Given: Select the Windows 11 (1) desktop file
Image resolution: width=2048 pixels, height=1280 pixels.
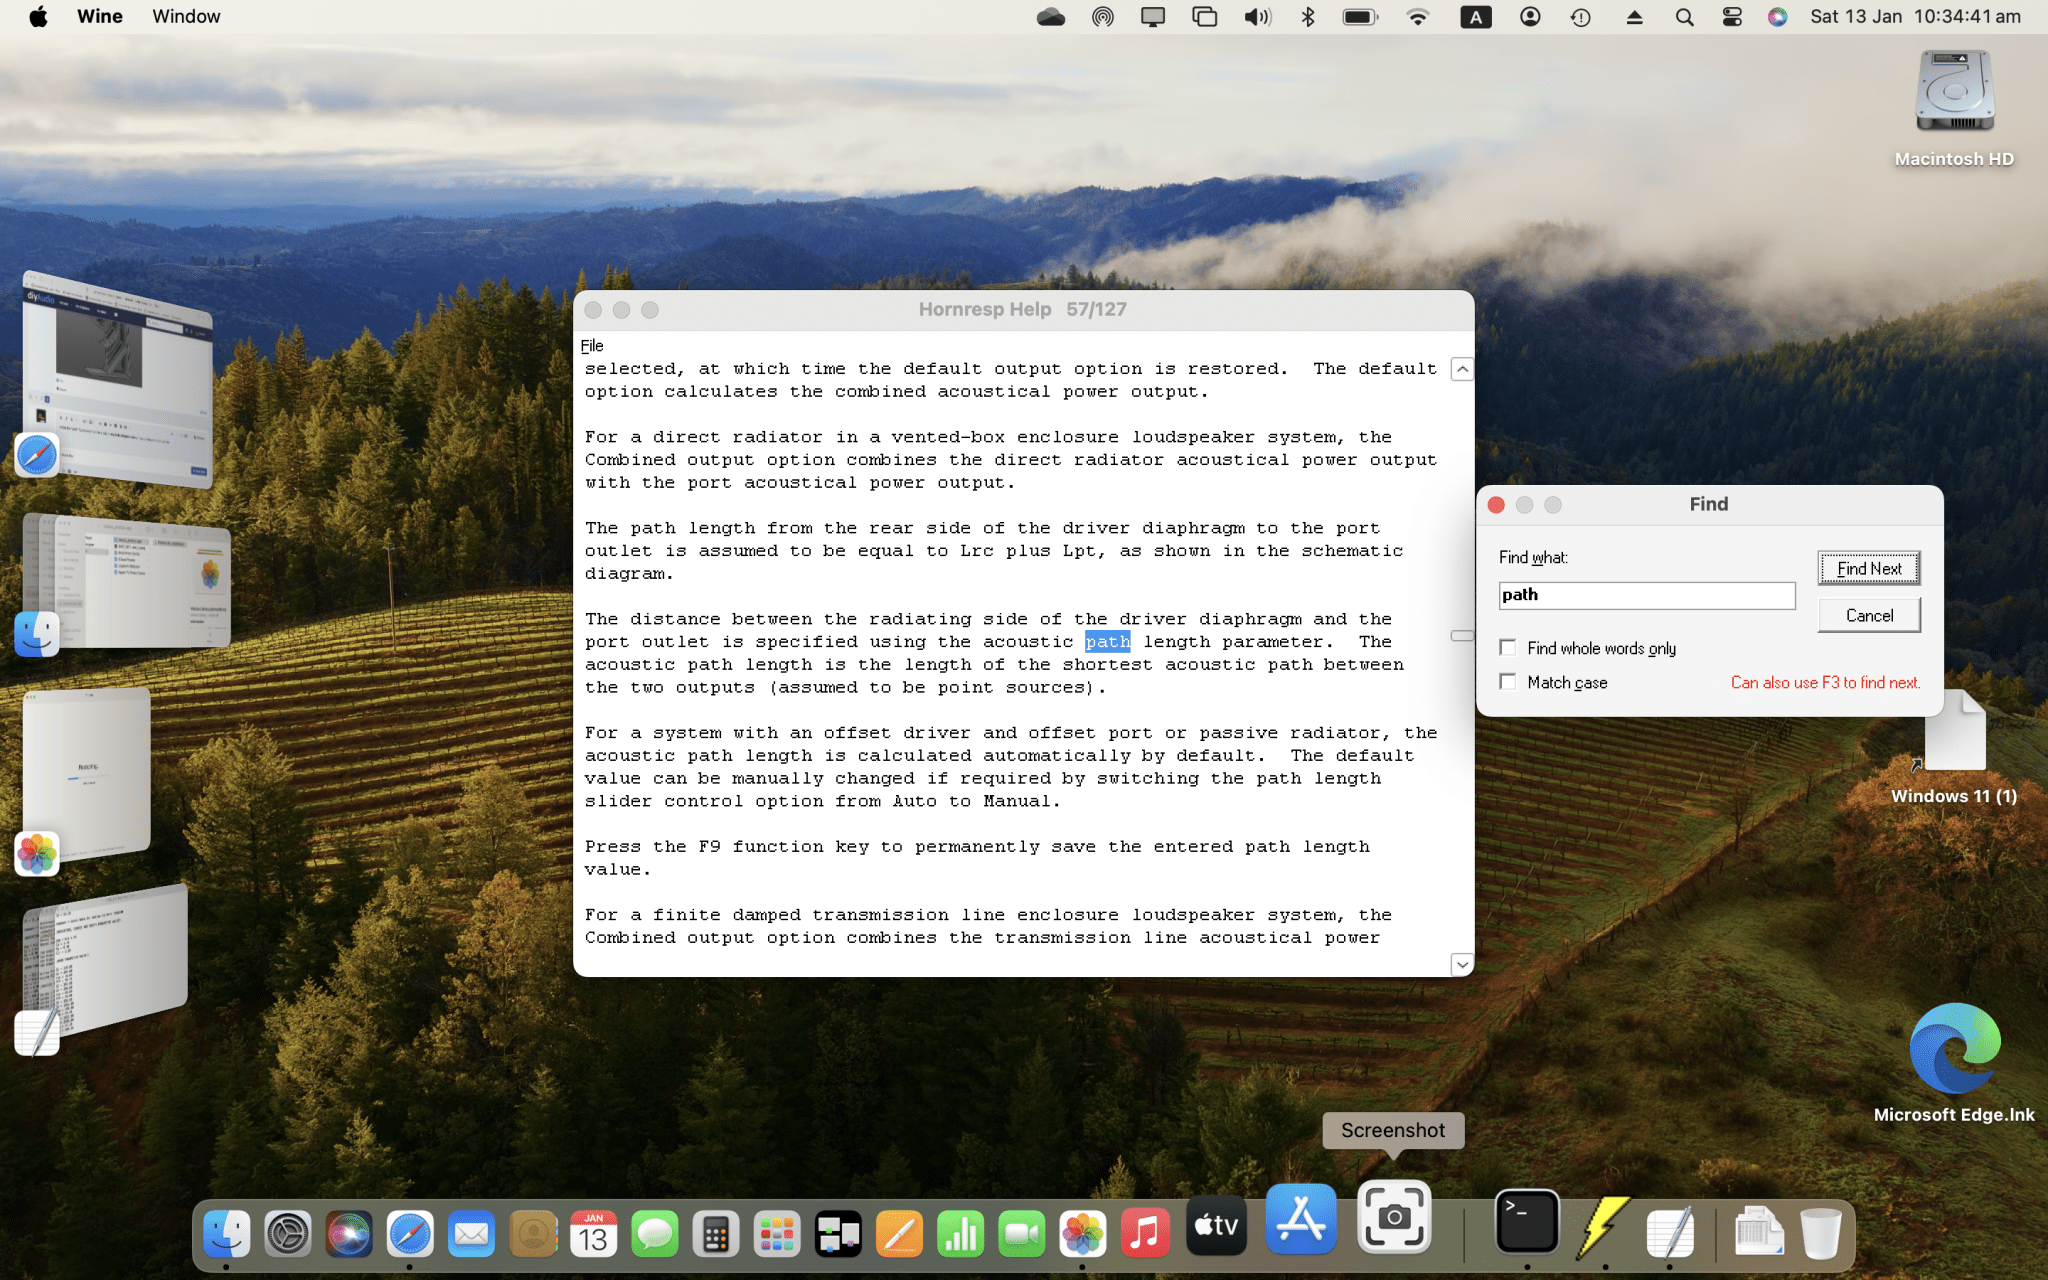Looking at the screenshot, I should [1954, 732].
